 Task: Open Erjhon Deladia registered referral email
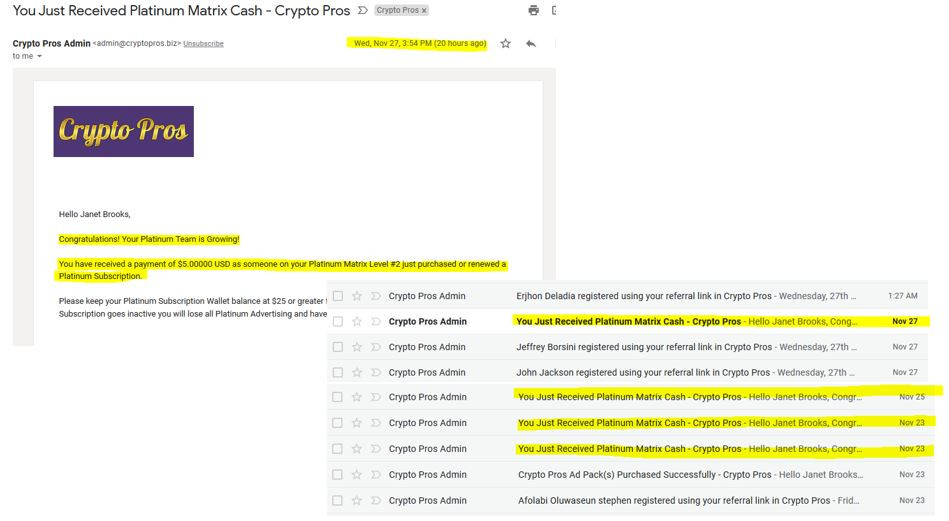(x=629, y=296)
